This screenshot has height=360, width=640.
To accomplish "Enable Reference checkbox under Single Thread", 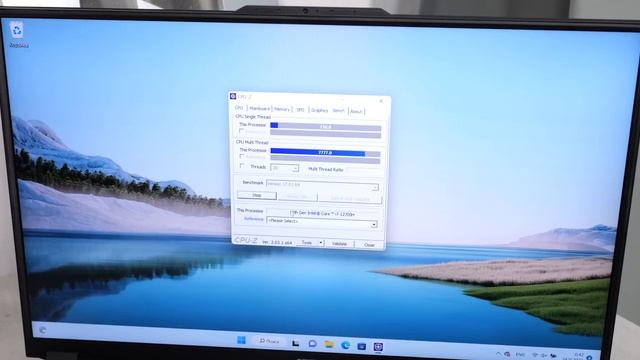I will [x=242, y=131].
